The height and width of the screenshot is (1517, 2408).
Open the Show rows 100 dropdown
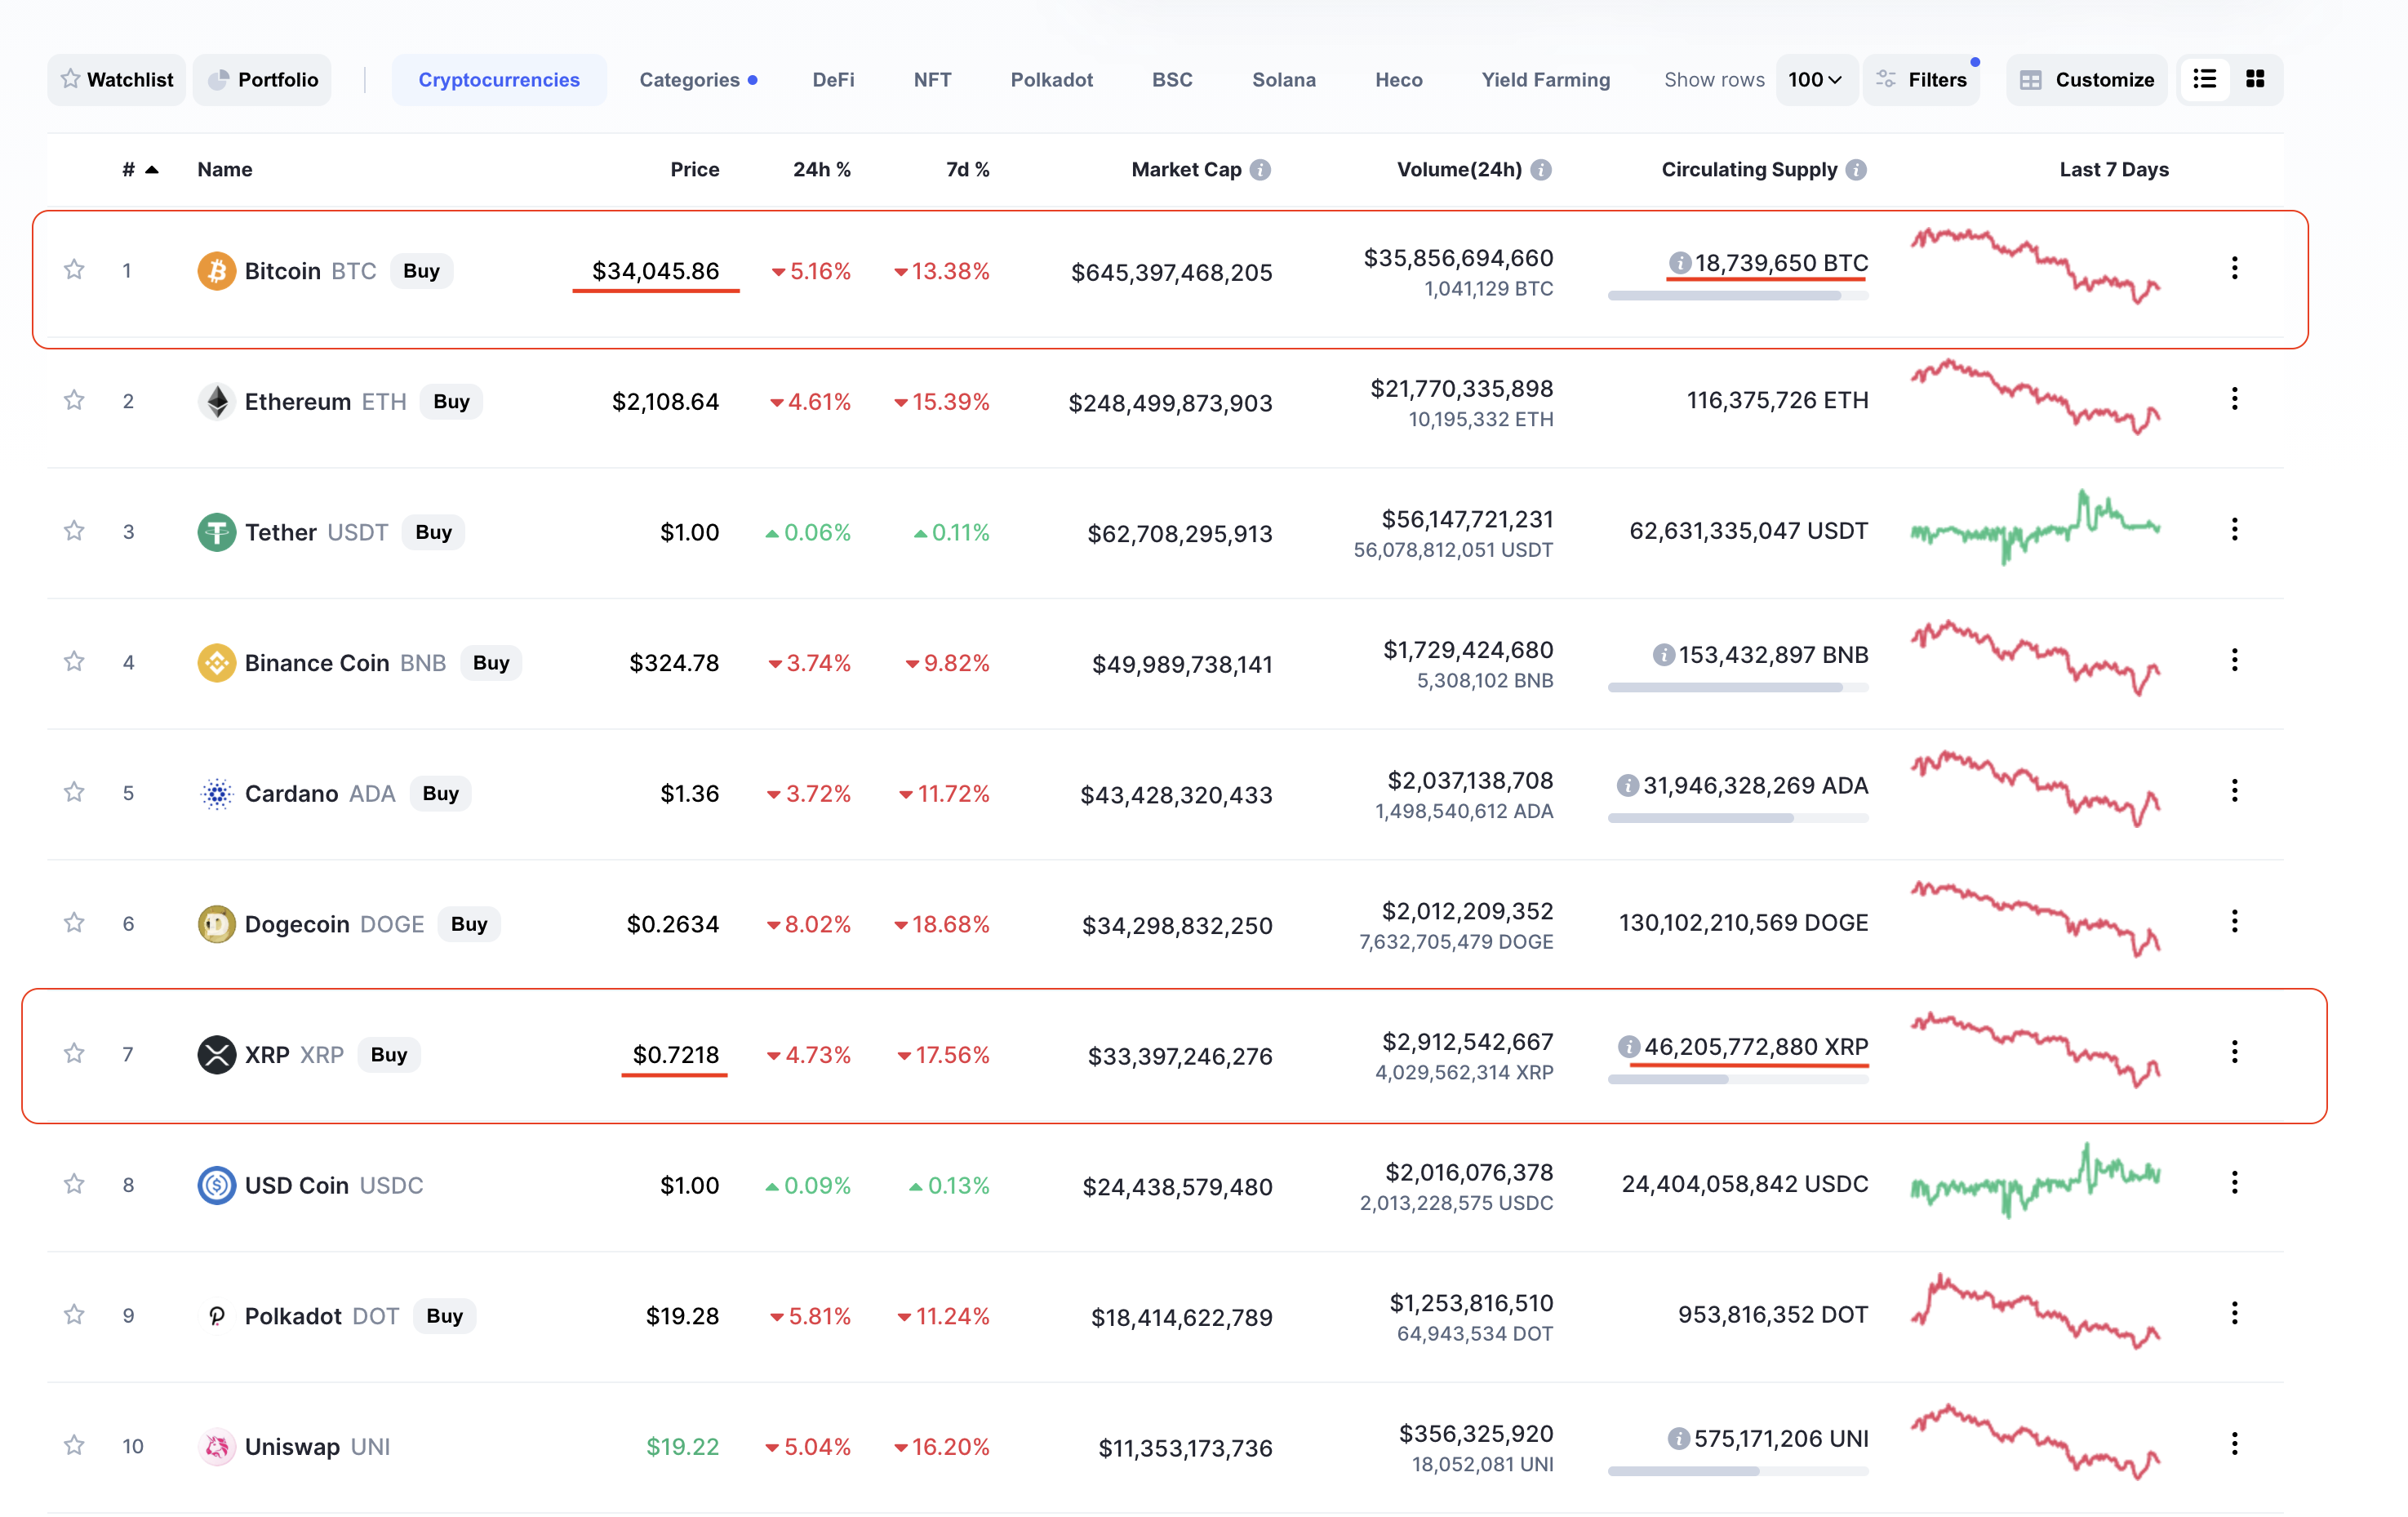pos(1816,79)
